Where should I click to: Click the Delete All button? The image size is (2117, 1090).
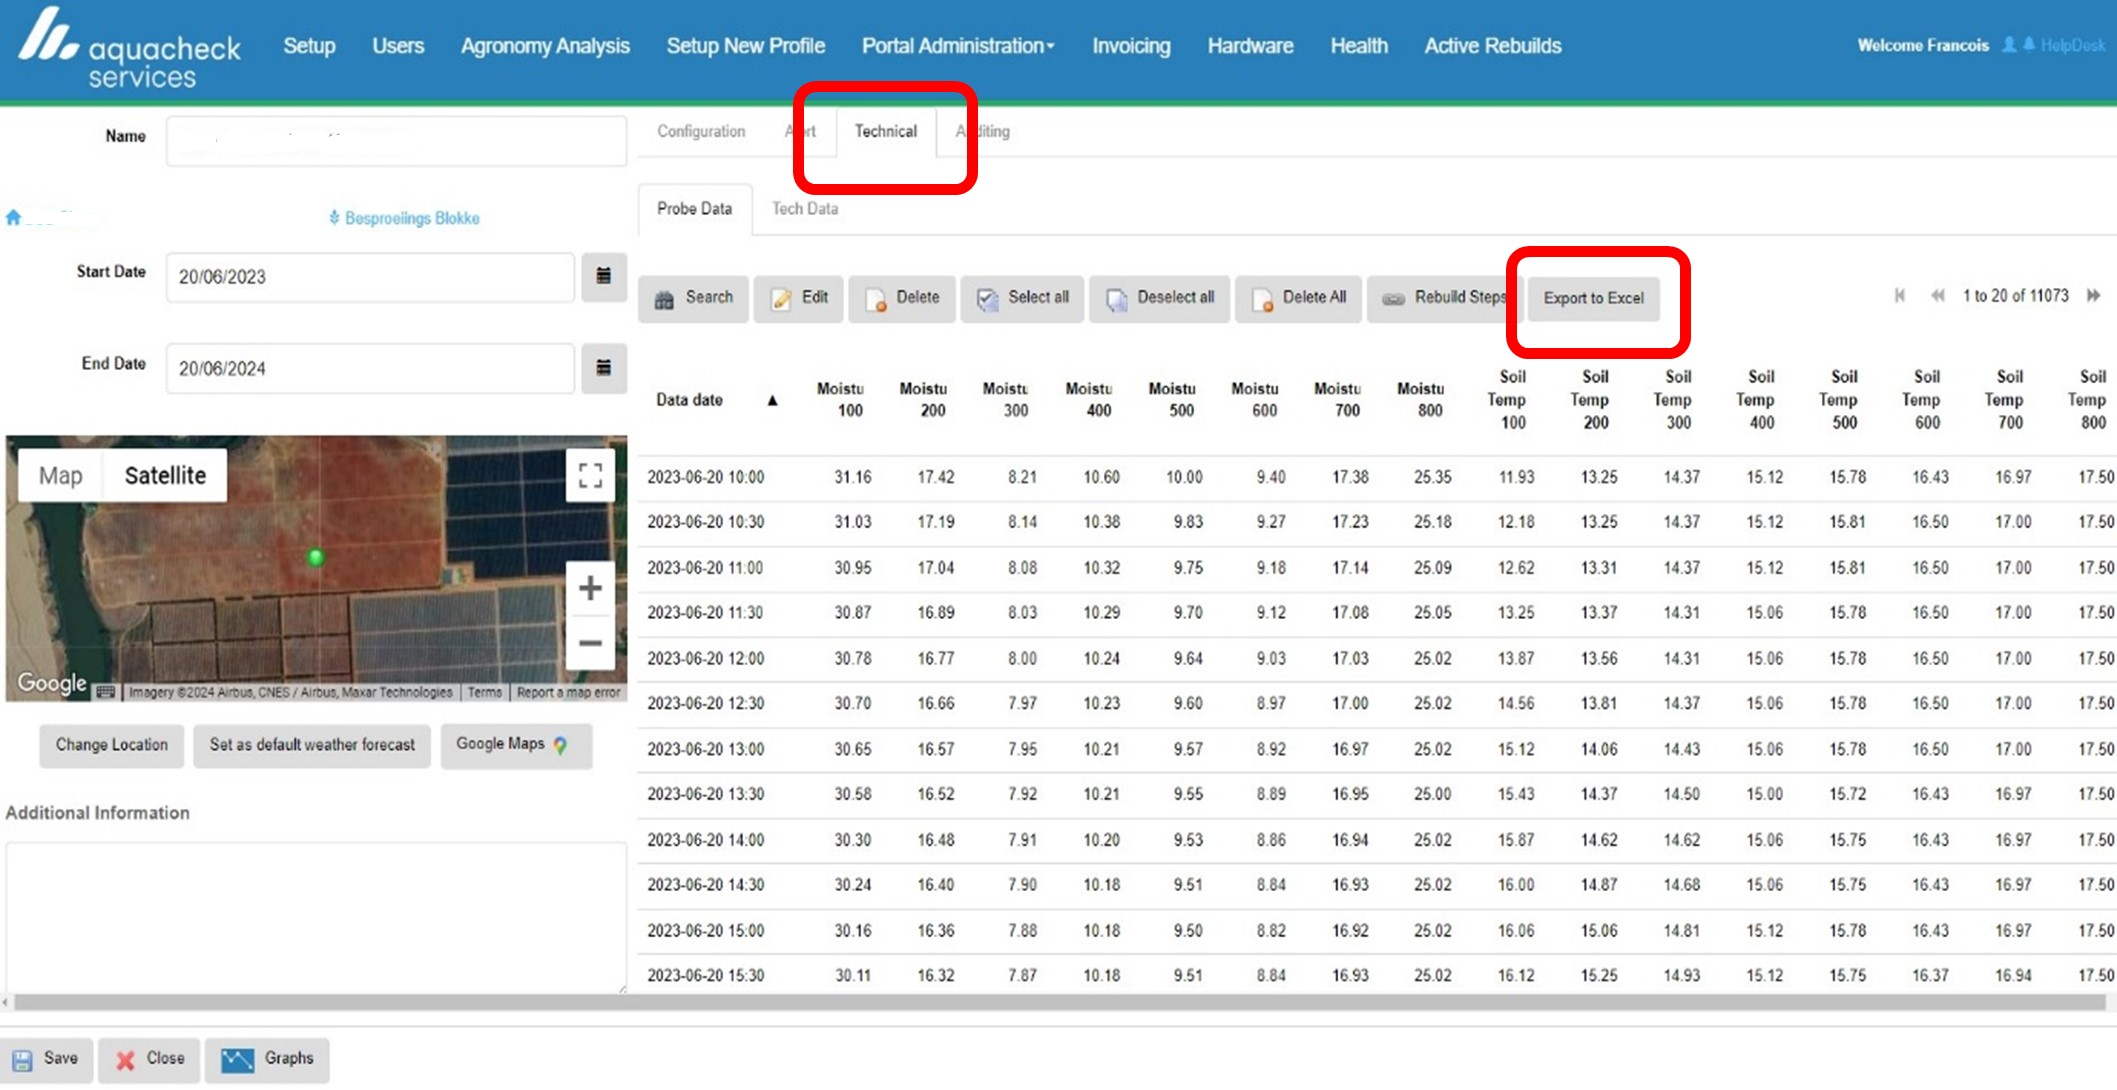tap(1298, 298)
